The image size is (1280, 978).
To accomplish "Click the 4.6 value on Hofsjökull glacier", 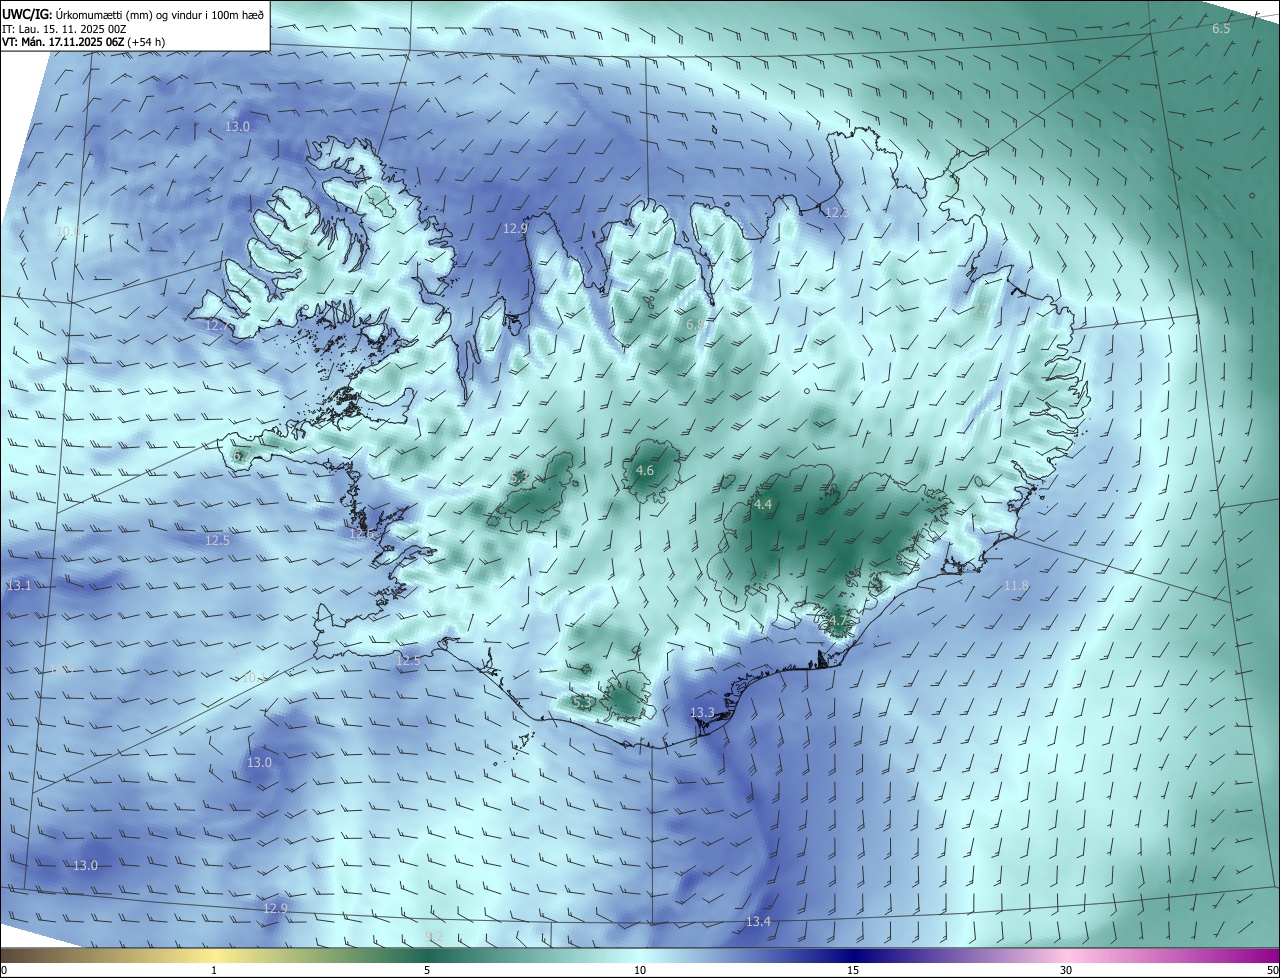I will [x=645, y=471].
